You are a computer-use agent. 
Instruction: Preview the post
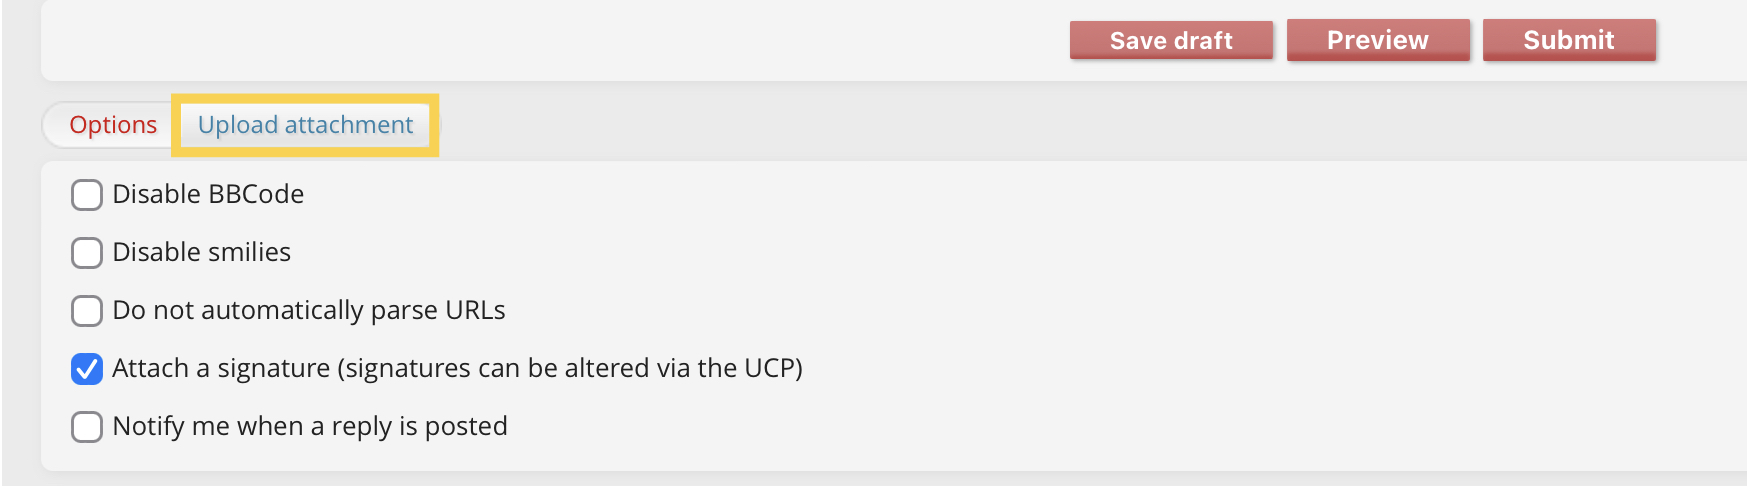coord(1377,41)
